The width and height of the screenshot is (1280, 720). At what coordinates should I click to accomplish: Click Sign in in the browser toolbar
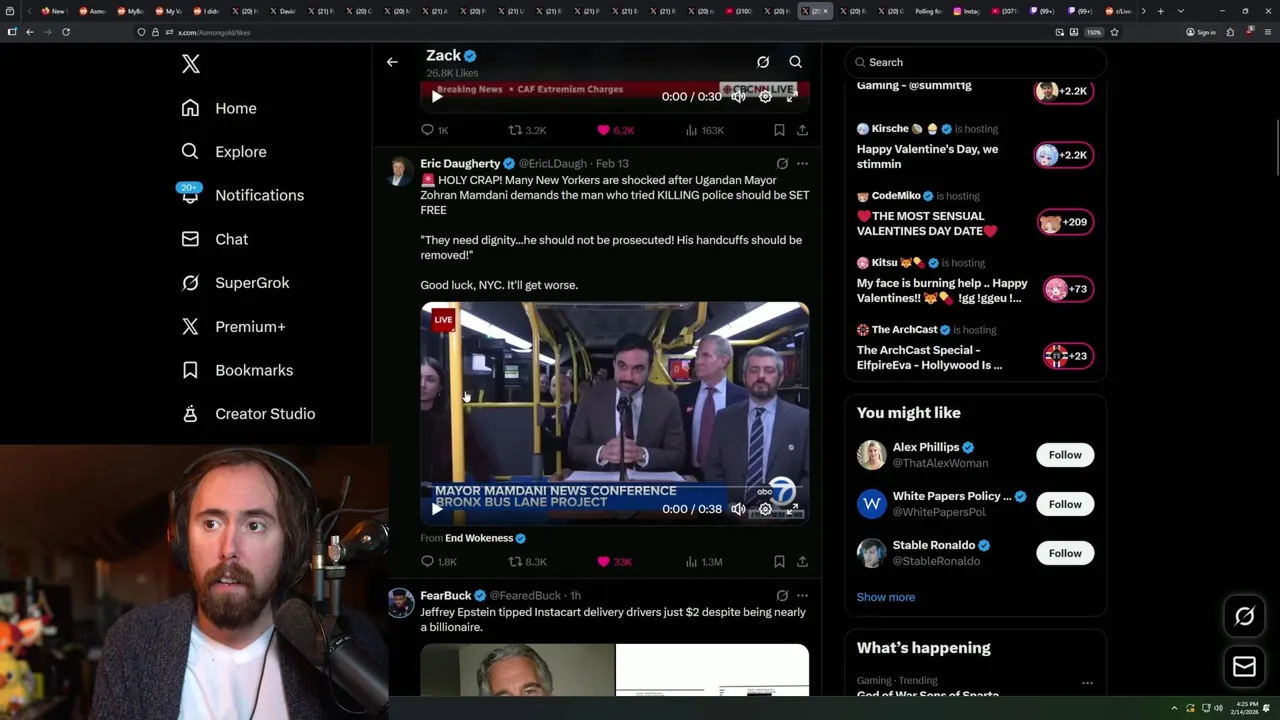click(1201, 32)
